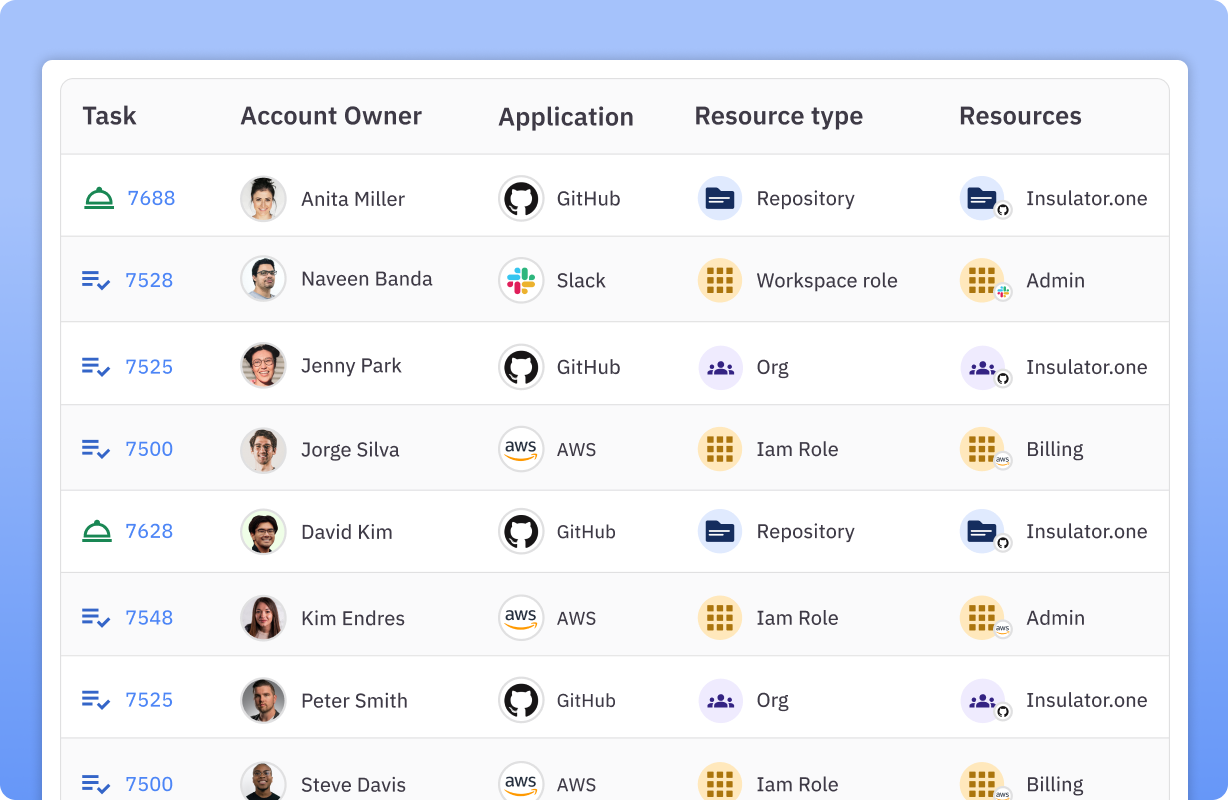
Task: Select the Slack logo in Naveen Banda's row
Action: pos(521,281)
